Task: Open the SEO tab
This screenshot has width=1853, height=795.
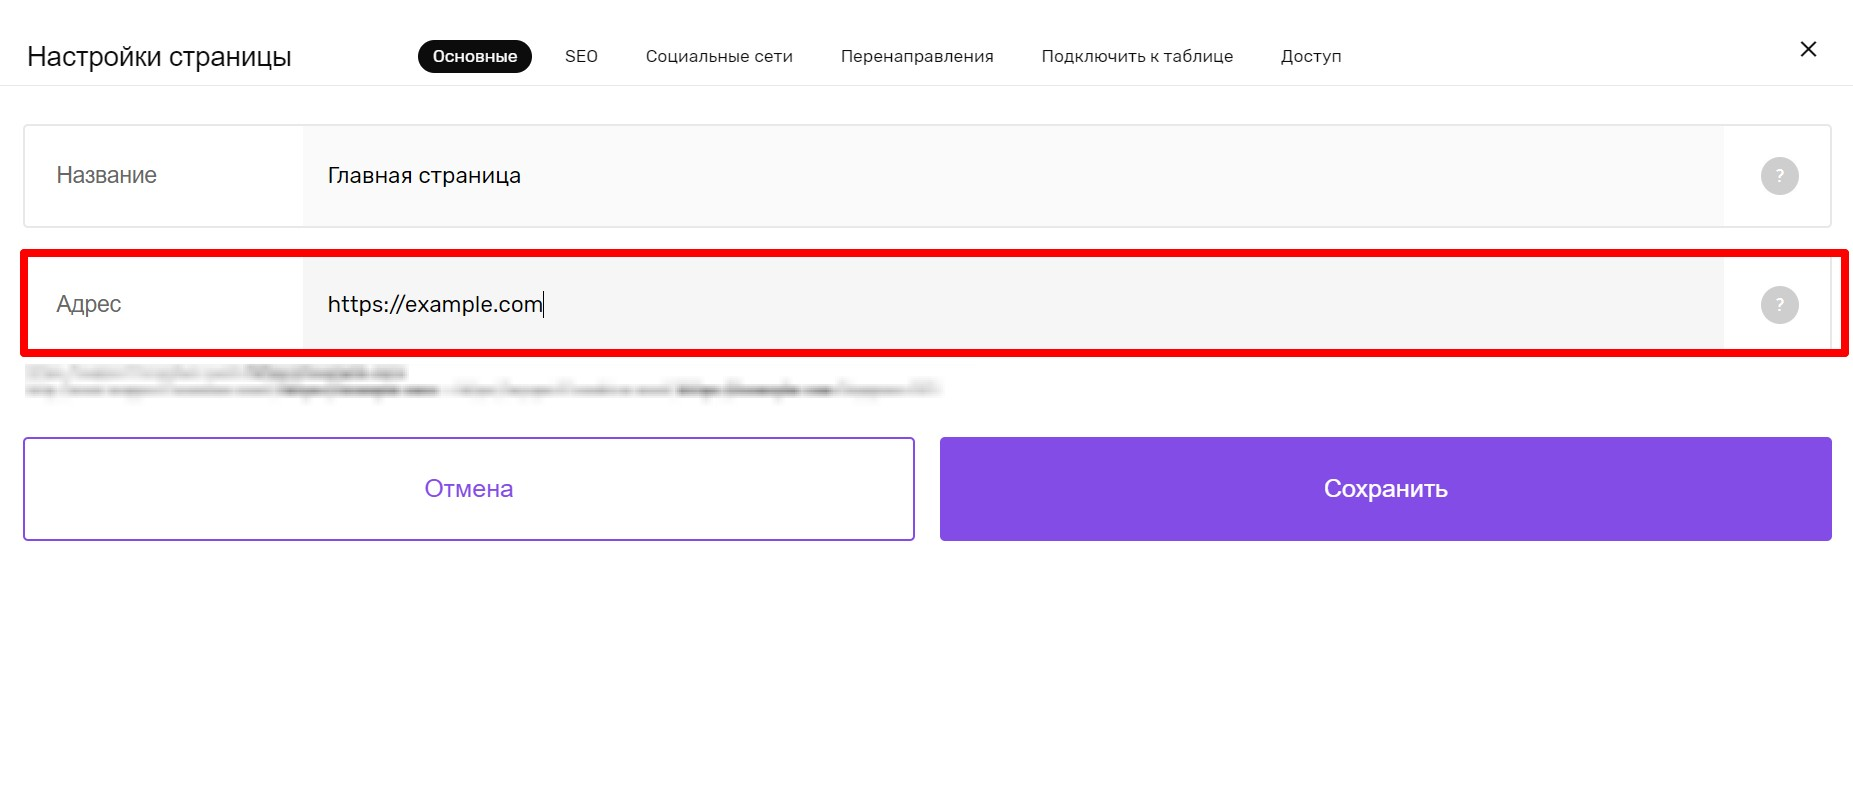Action: click(581, 56)
